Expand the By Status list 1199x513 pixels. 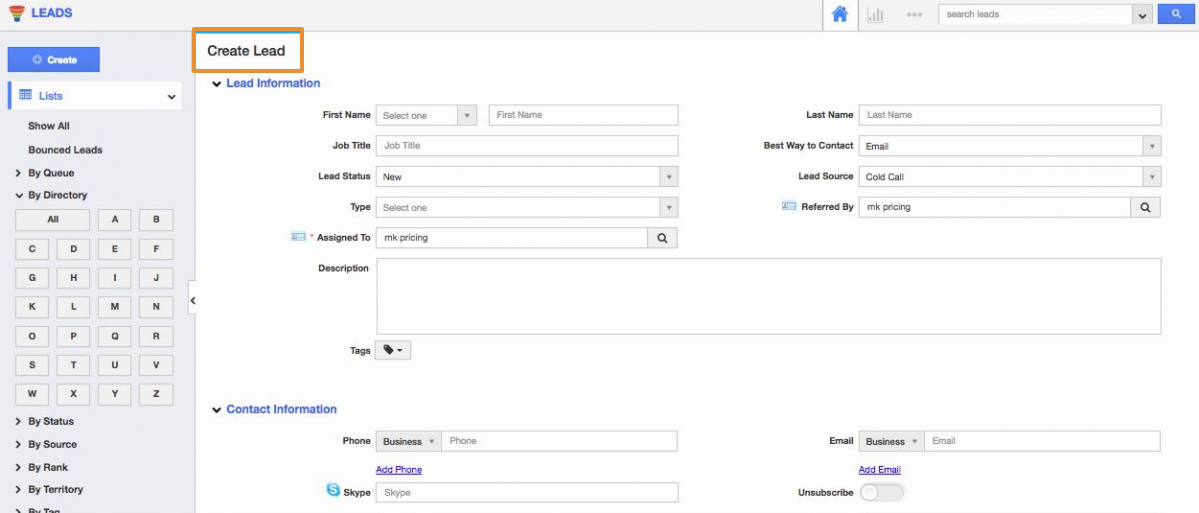[50, 421]
